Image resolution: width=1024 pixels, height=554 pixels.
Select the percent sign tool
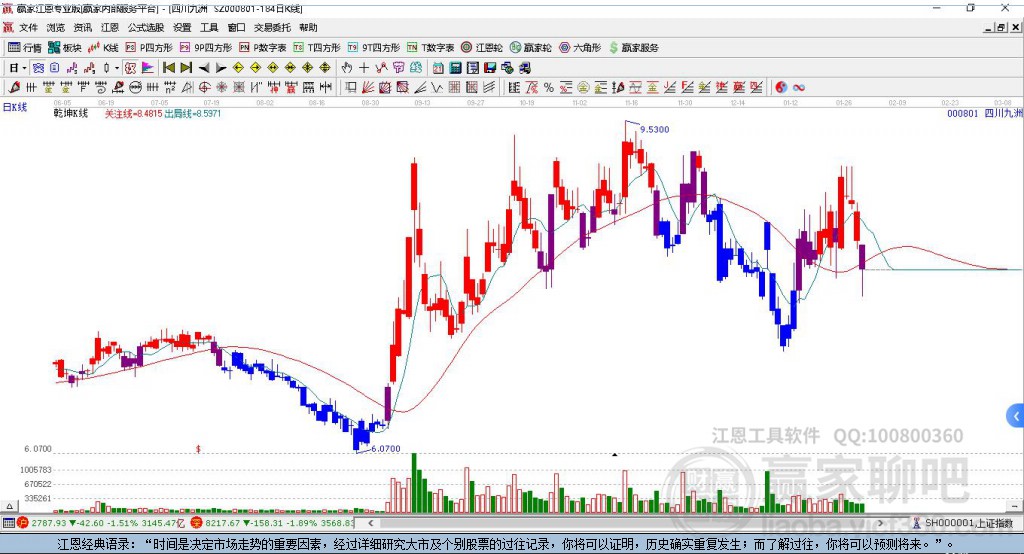(x=549, y=88)
